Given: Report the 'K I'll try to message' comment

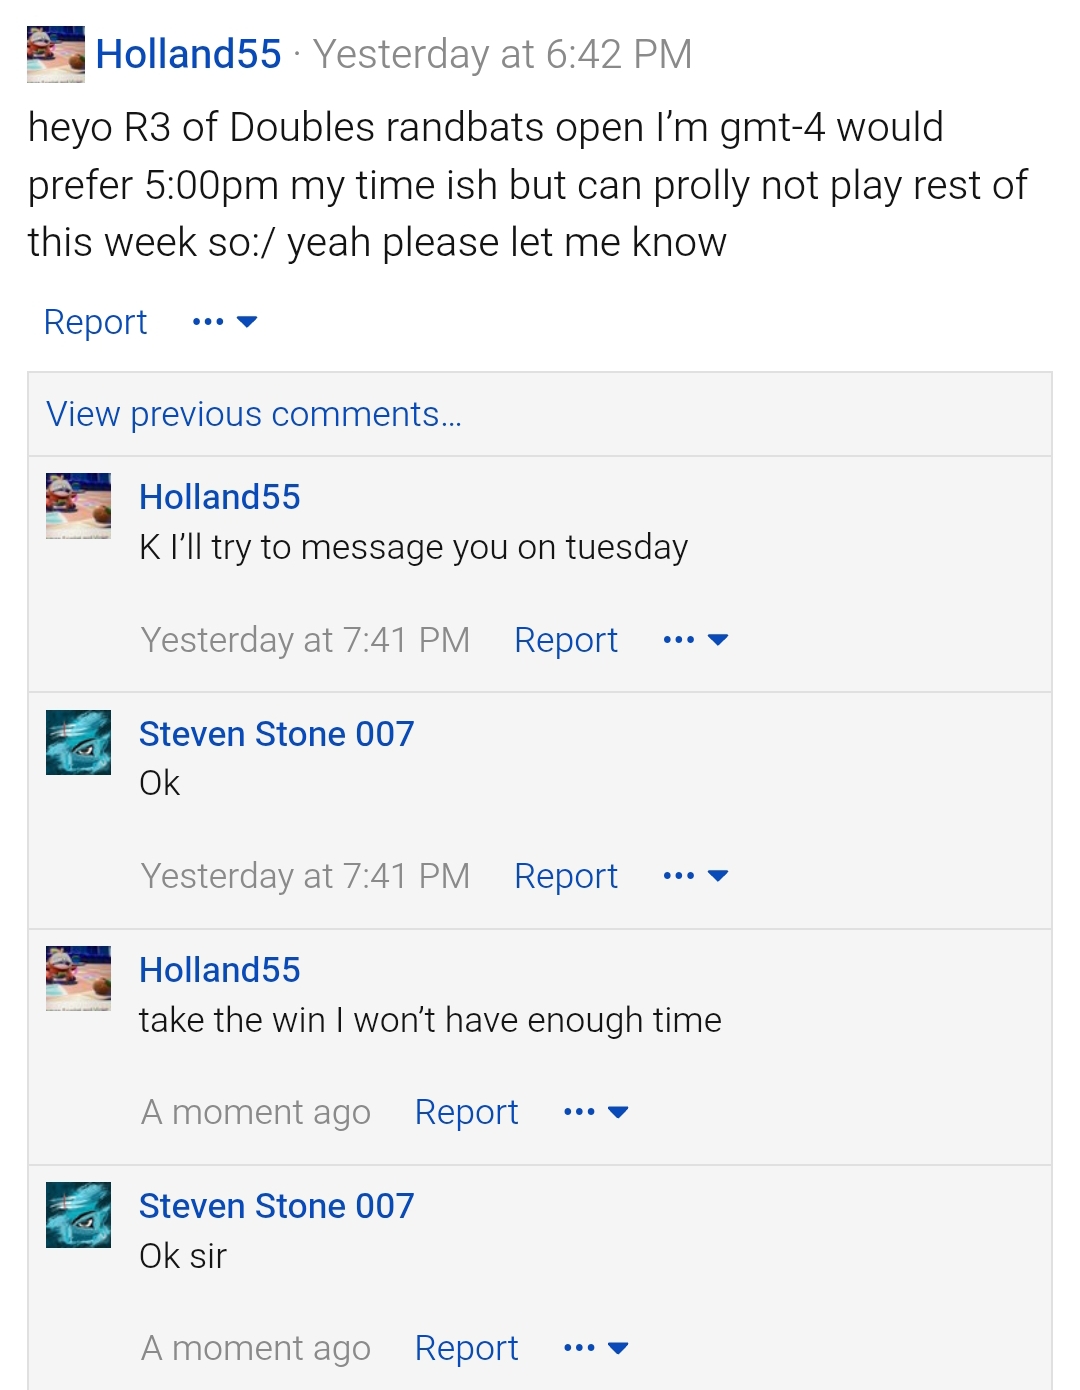Looking at the screenshot, I should 566,640.
